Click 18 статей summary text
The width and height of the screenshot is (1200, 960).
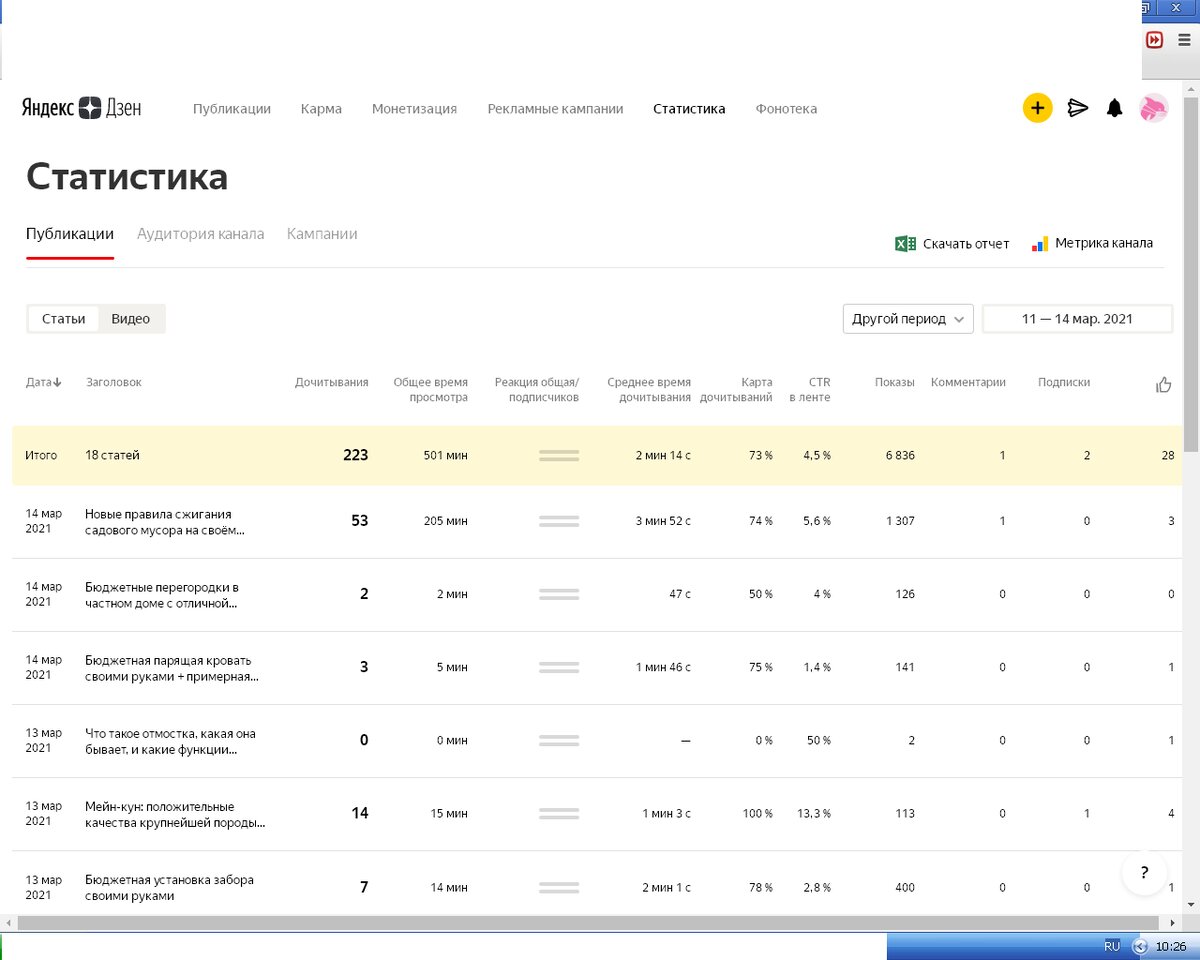pyautogui.click(x=113, y=455)
